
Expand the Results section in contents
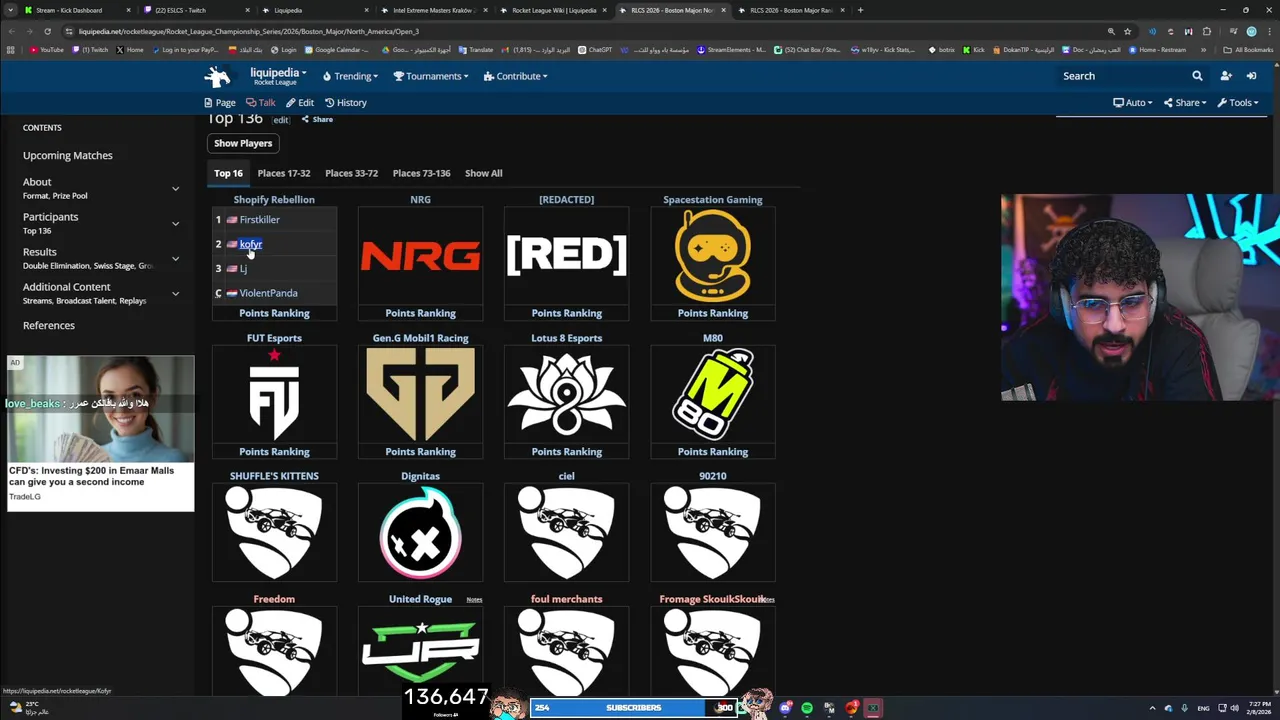175,258
